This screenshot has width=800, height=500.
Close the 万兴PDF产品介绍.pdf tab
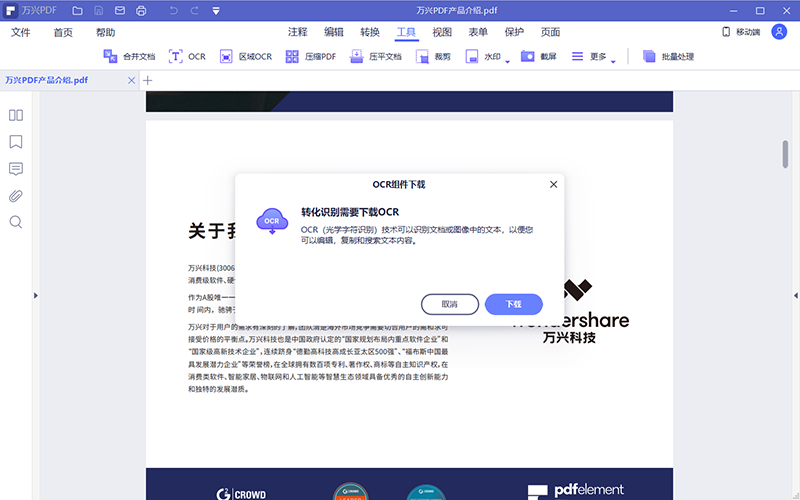(x=131, y=81)
